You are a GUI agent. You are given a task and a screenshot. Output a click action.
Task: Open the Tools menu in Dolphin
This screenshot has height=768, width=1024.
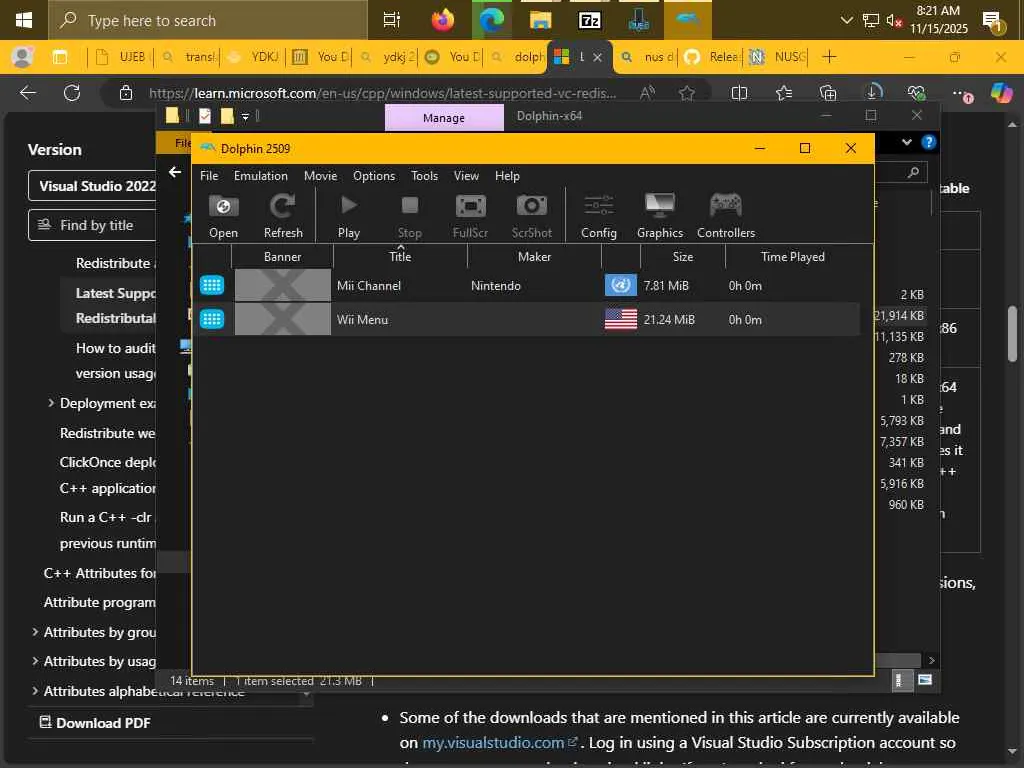[x=424, y=176]
